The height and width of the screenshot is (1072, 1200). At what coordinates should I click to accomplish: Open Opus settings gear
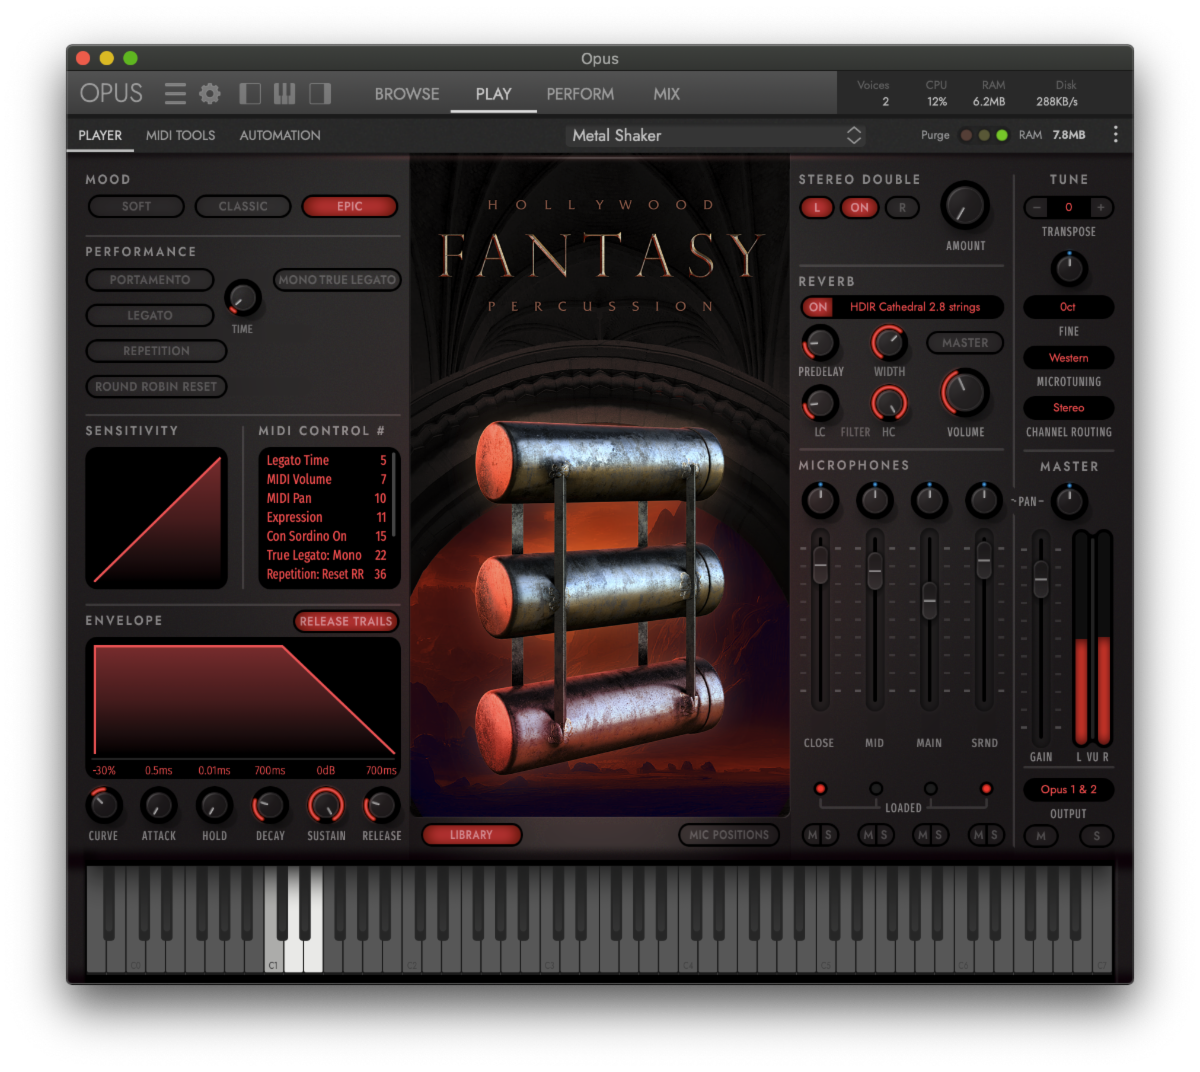(x=210, y=94)
